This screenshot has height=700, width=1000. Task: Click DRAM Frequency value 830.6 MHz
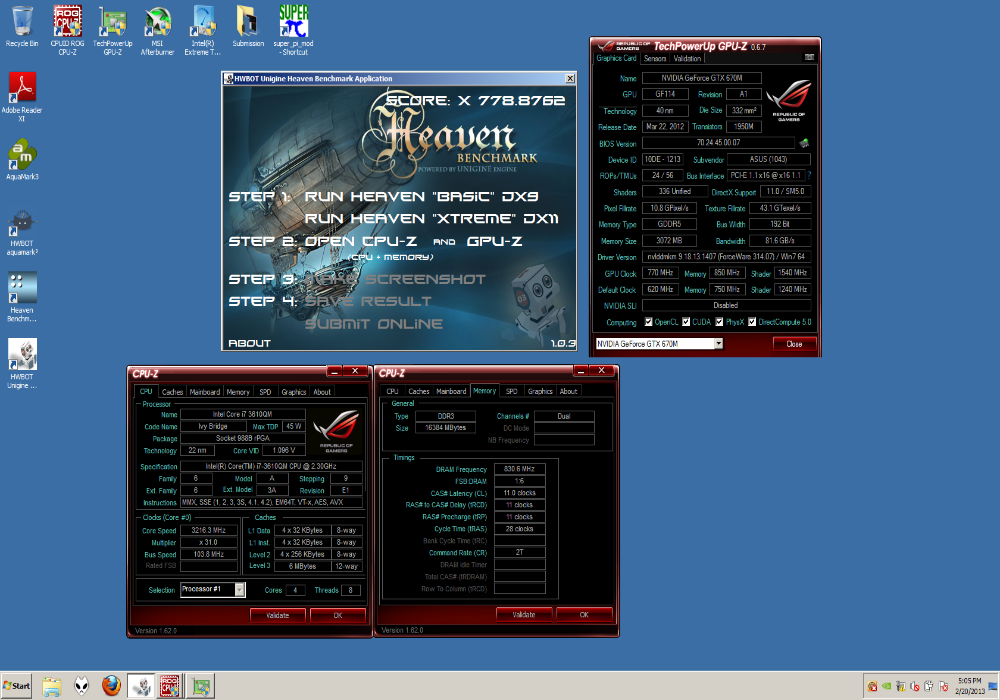519,469
